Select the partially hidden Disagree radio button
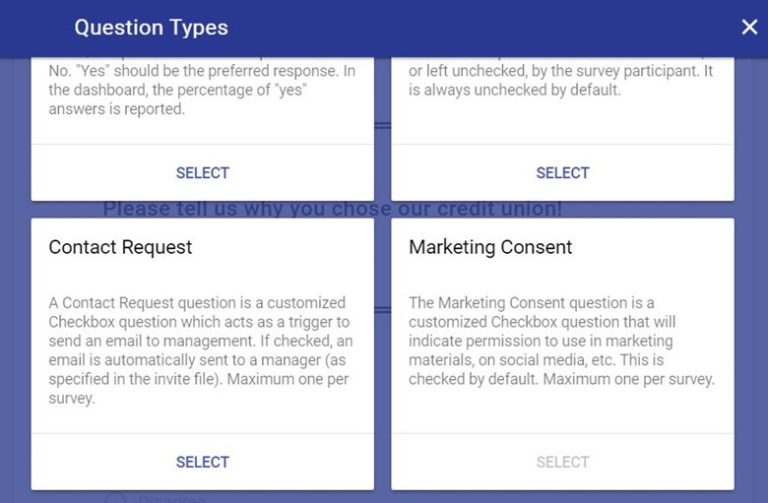The image size is (768, 503). [116, 497]
